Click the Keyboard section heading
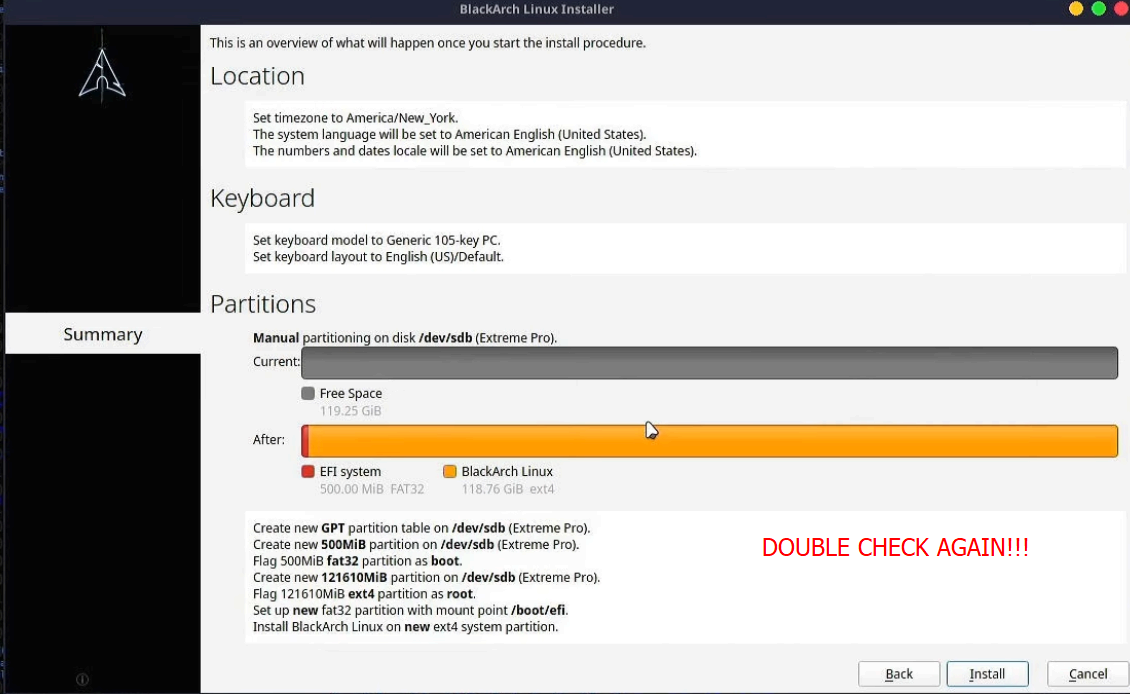 click(x=262, y=198)
